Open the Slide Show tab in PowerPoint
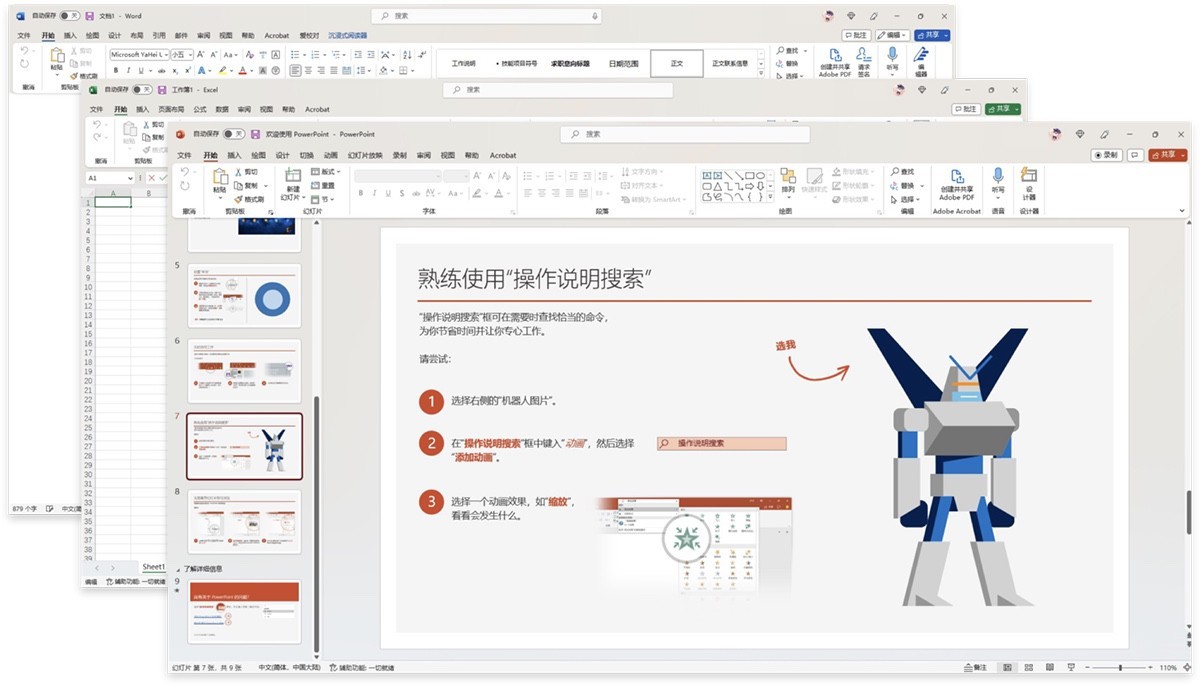Screen dimensions: 1200x686 pyautogui.click(x=365, y=156)
